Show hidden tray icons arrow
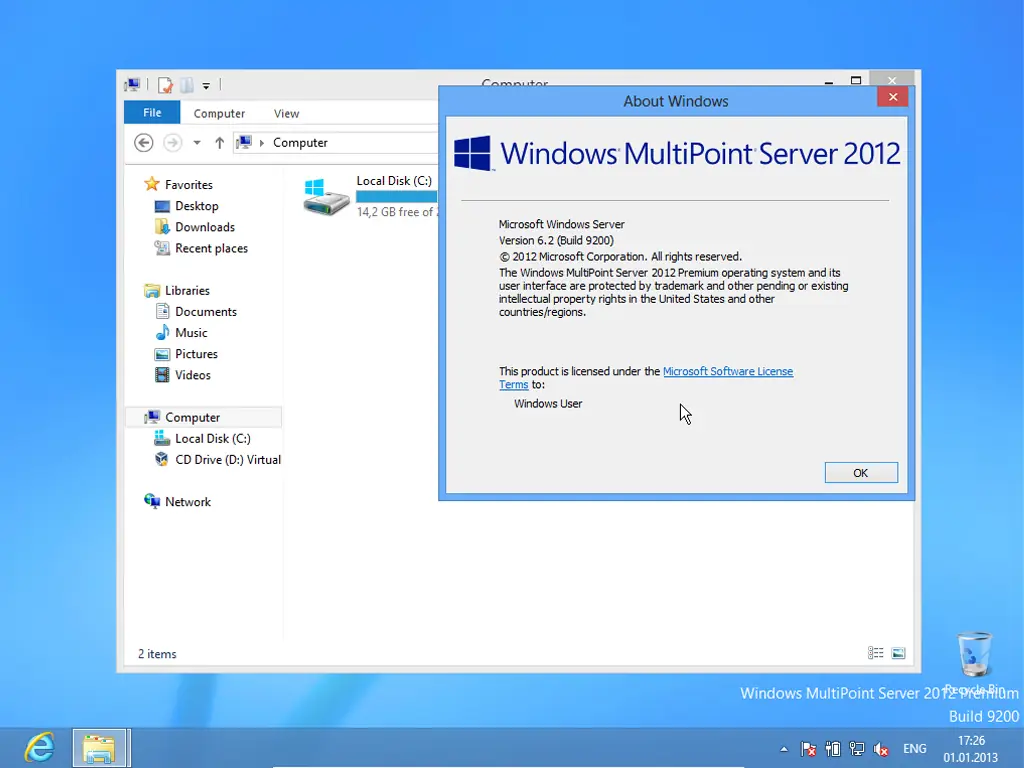Image resolution: width=1024 pixels, height=768 pixels. click(784, 749)
